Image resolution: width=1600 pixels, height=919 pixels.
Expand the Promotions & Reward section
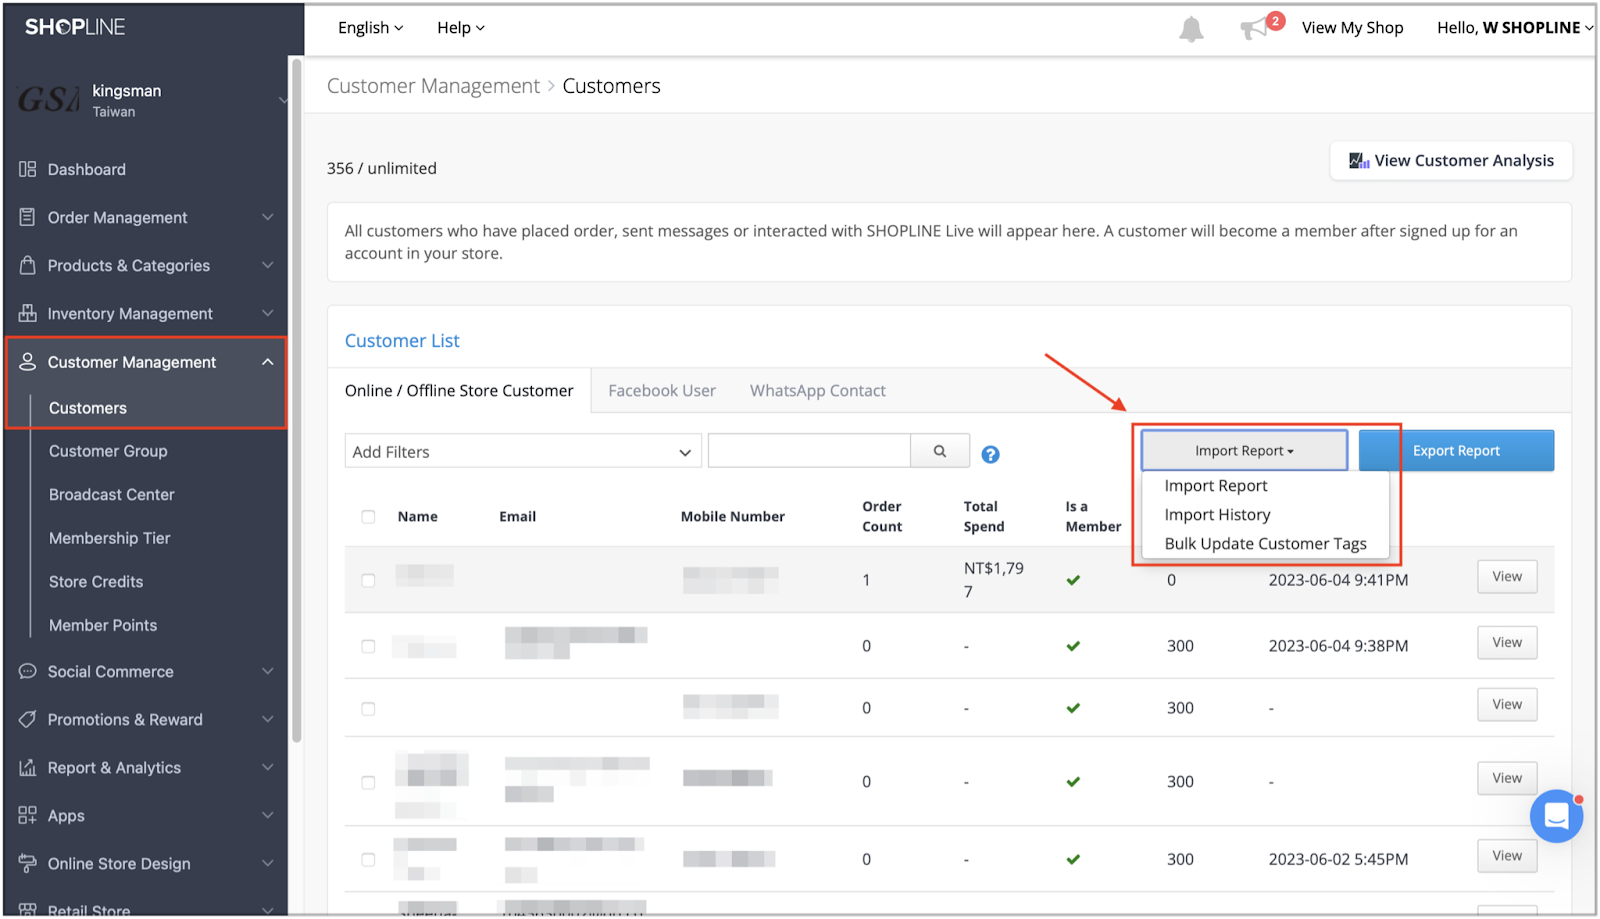[x=267, y=719]
